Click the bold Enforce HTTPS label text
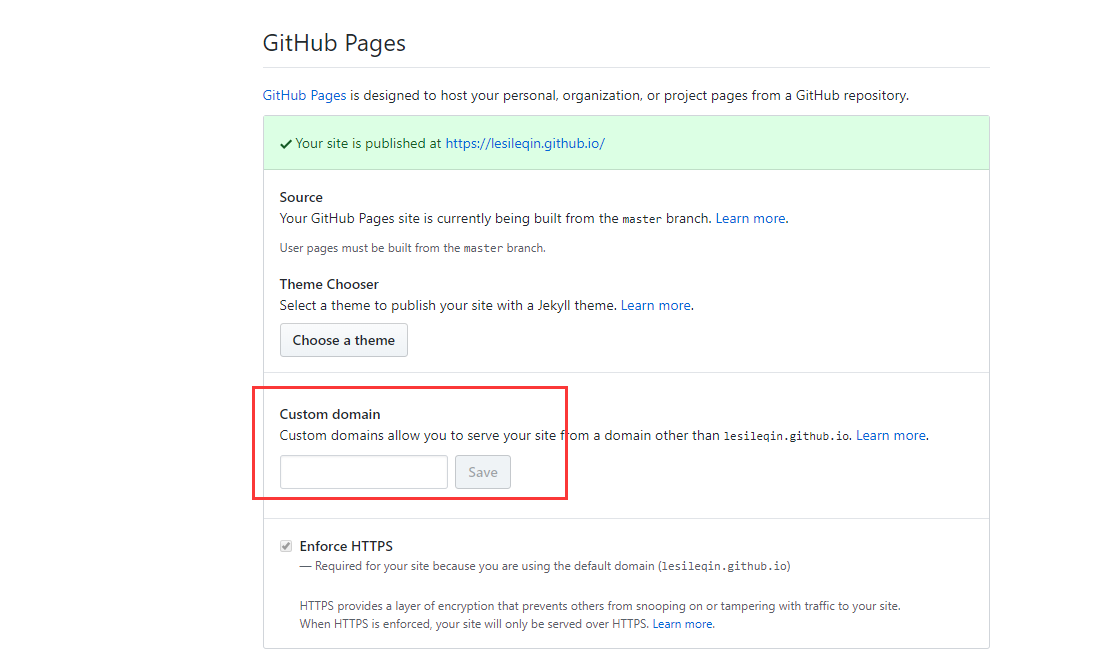The height and width of the screenshot is (658, 1093). pos(348,546)
